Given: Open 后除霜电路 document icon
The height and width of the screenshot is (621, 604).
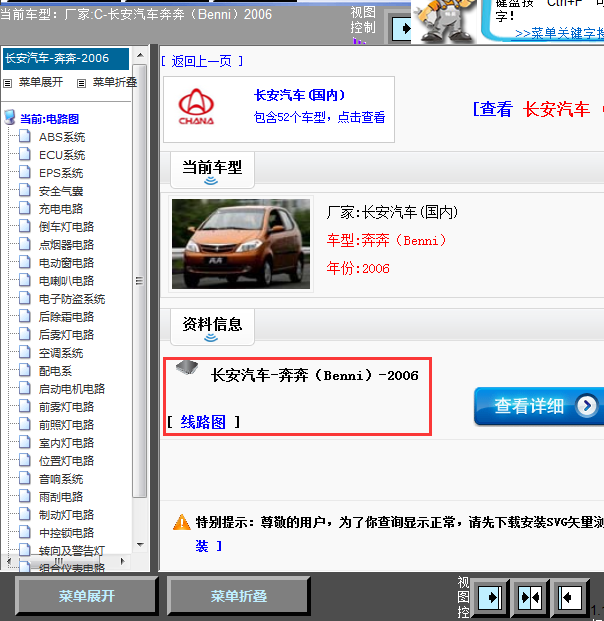Looking at the screenshot, I should click(x=25, y=316).
